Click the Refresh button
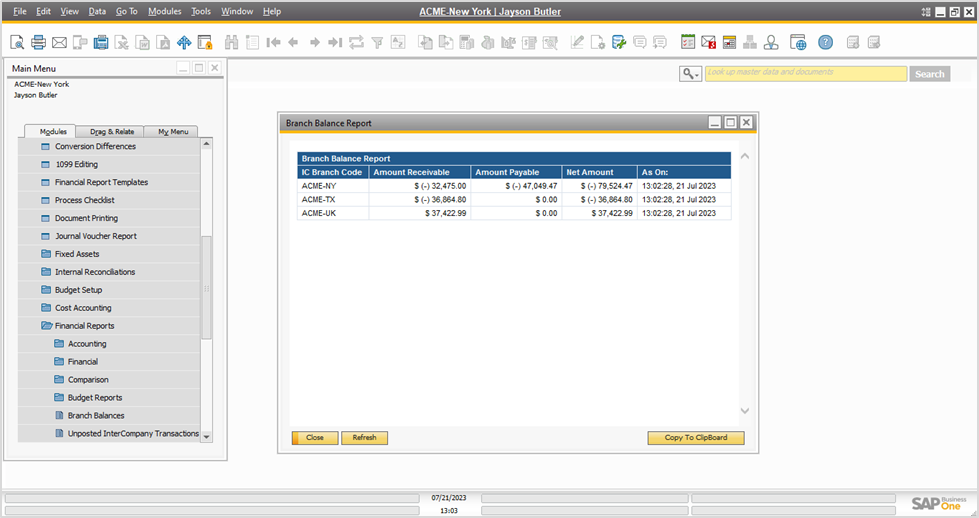979x518 pixels. click(x=364, y=438)
